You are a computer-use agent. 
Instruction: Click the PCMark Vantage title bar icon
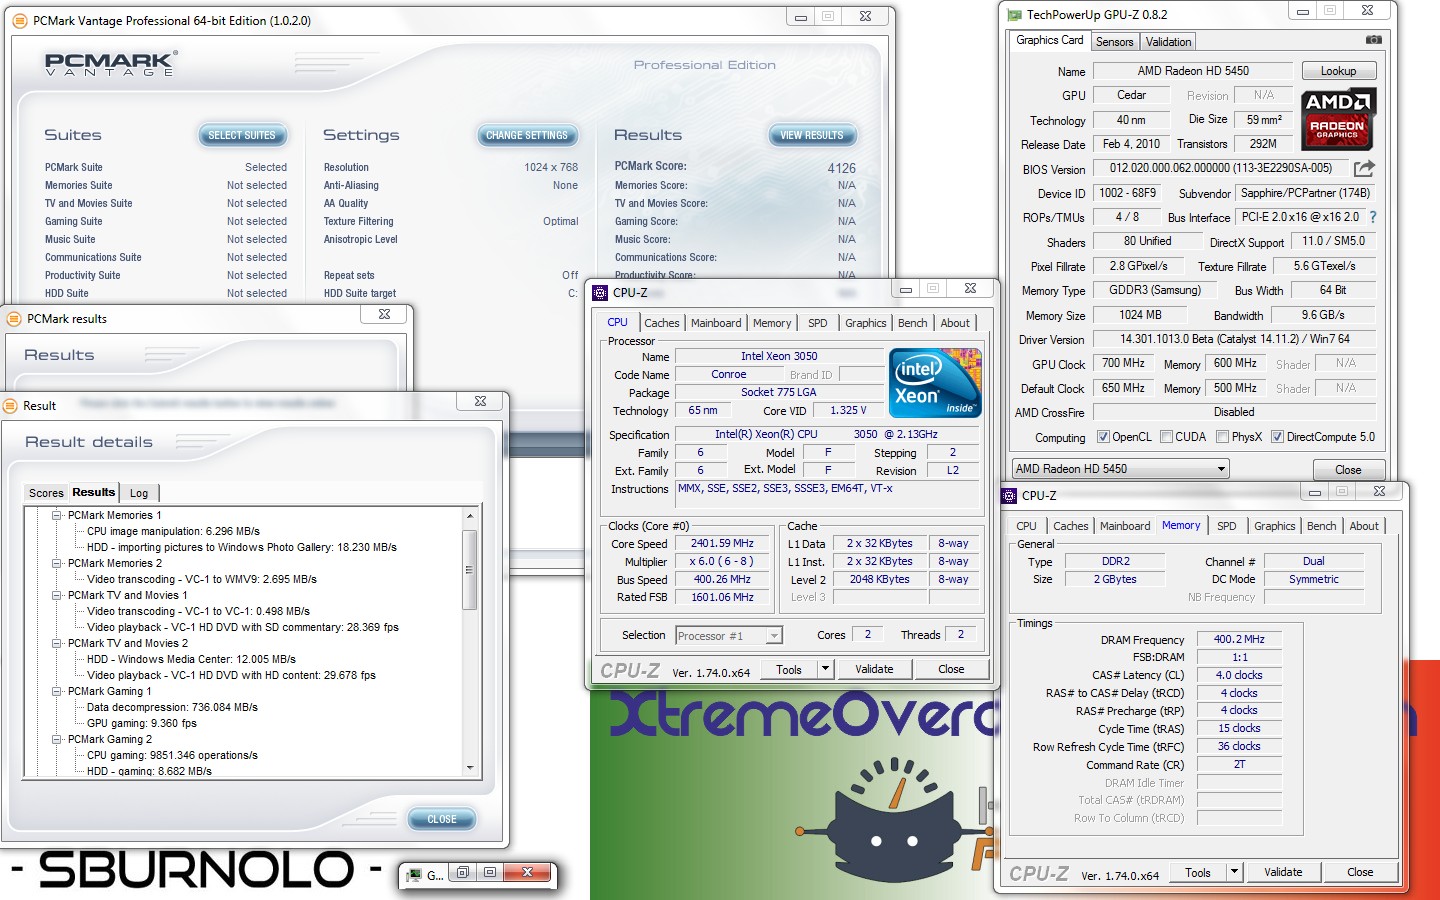pyautogui.click(x=20, y=20)
